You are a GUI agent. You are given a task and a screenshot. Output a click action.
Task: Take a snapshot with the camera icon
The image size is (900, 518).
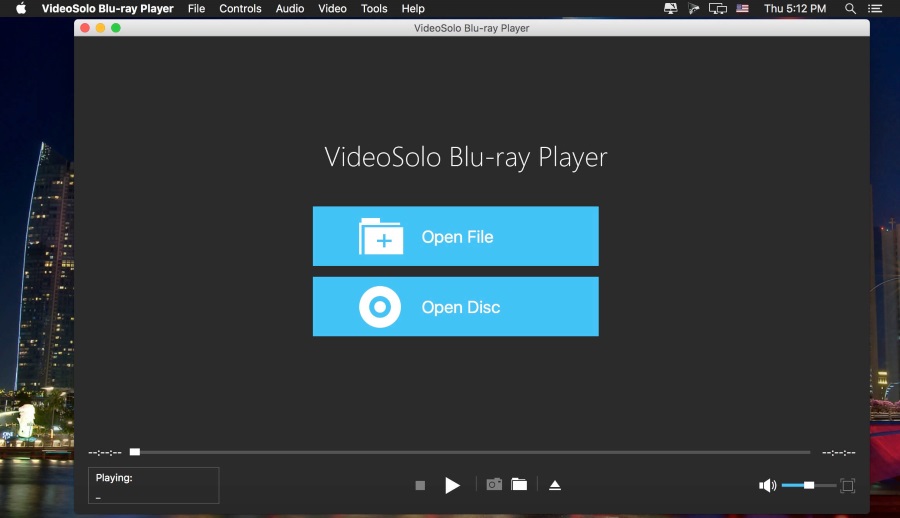click(x=494, y=484)
